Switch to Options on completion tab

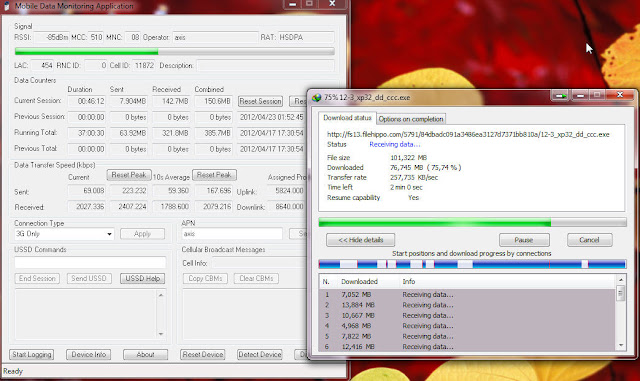click(411, 119)
